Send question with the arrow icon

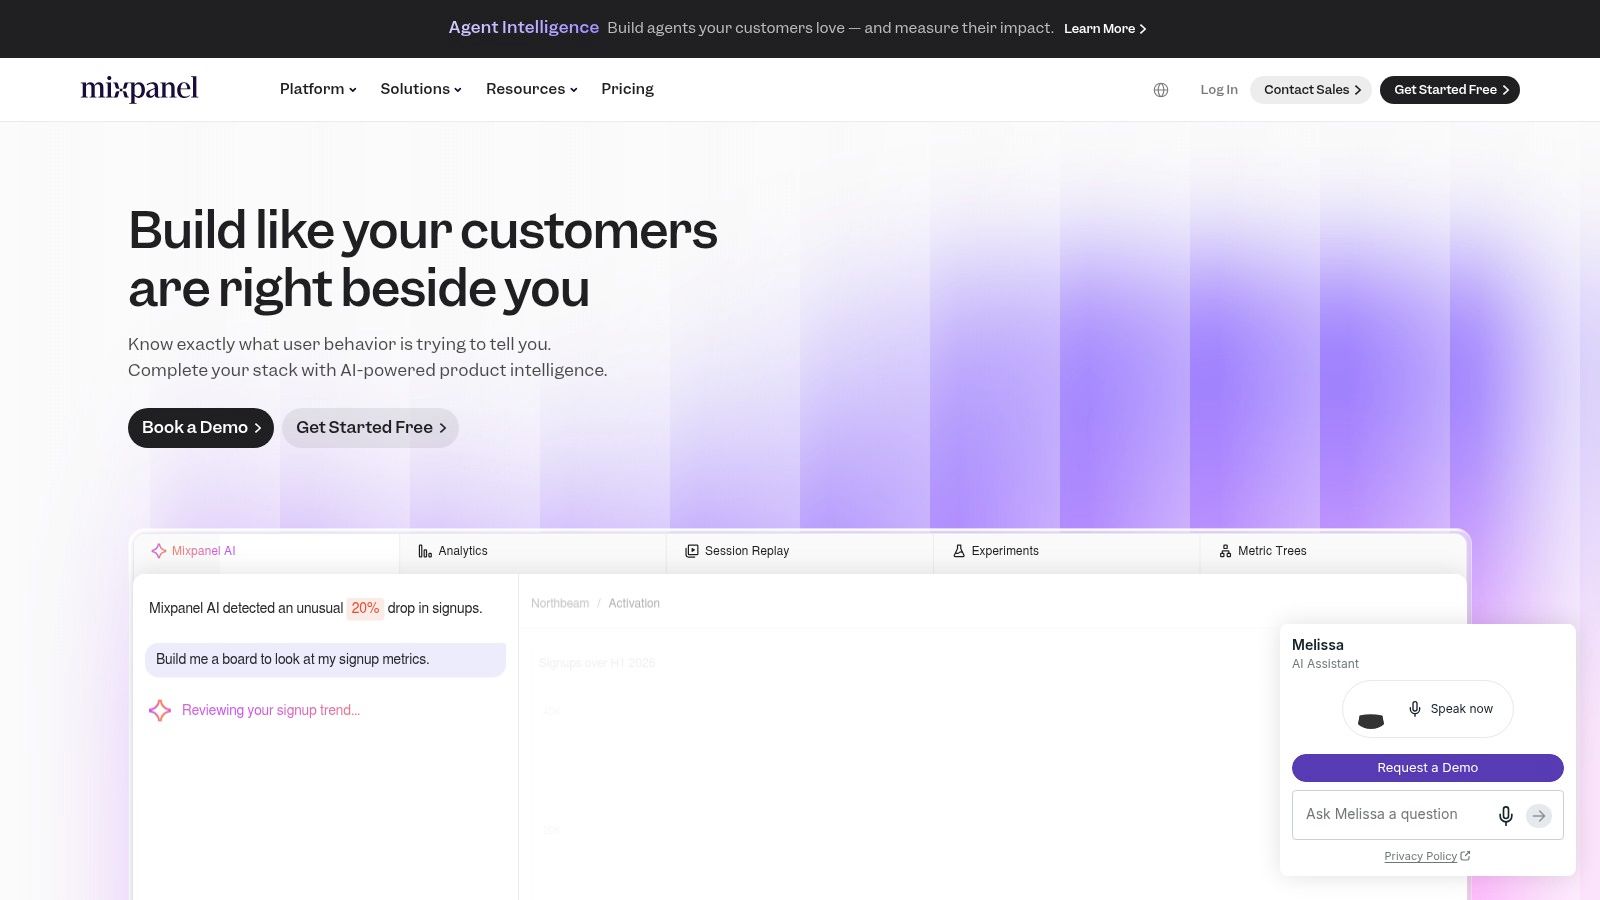(1539, 816)
